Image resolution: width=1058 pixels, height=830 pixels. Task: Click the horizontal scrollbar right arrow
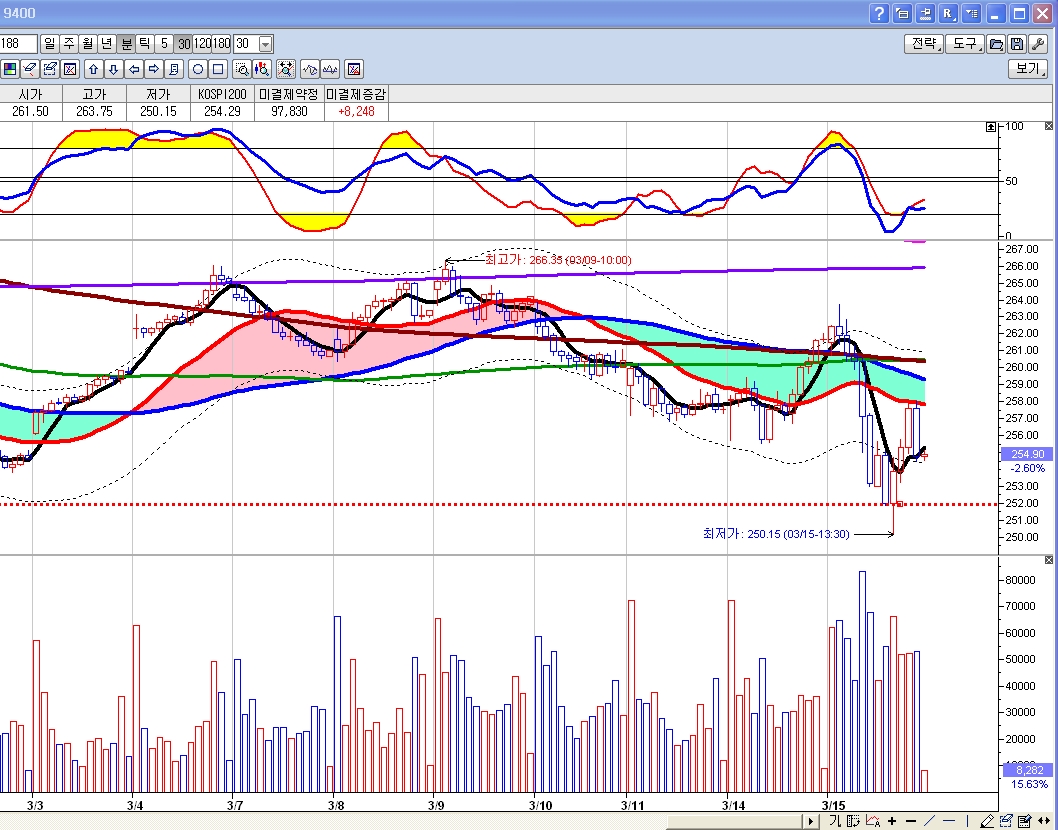810,821
